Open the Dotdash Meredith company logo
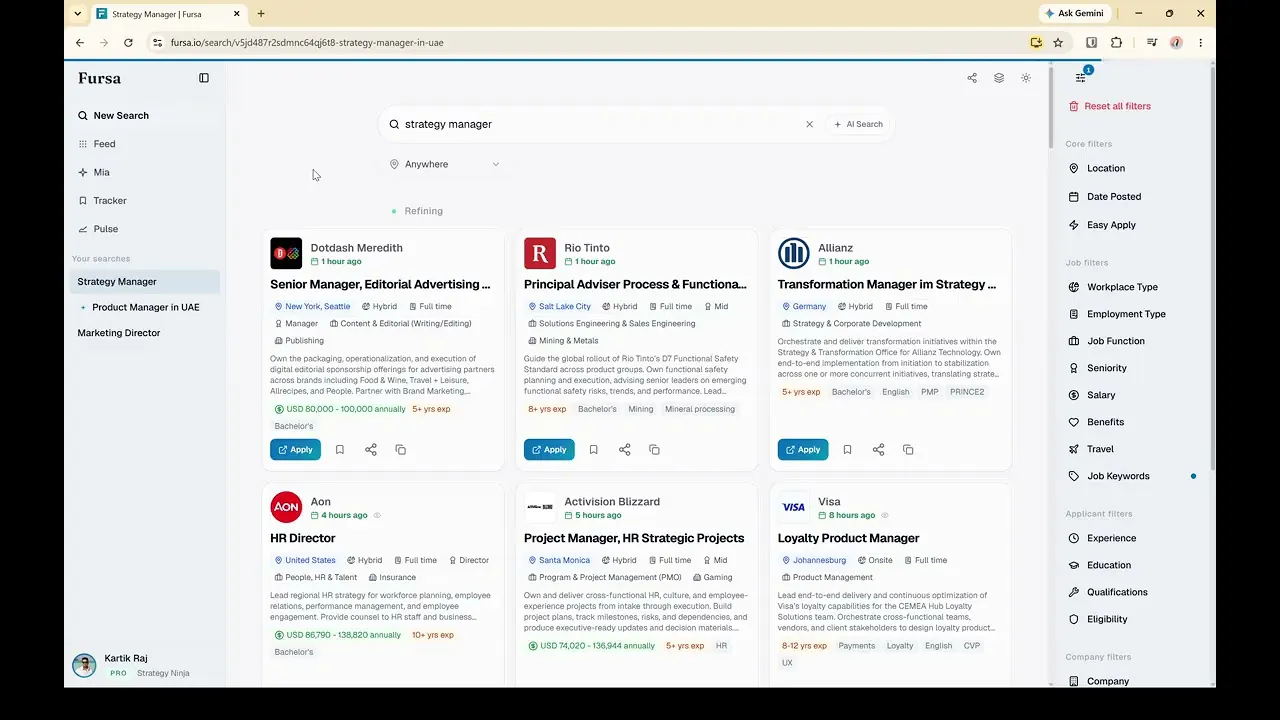 [286, 254]
